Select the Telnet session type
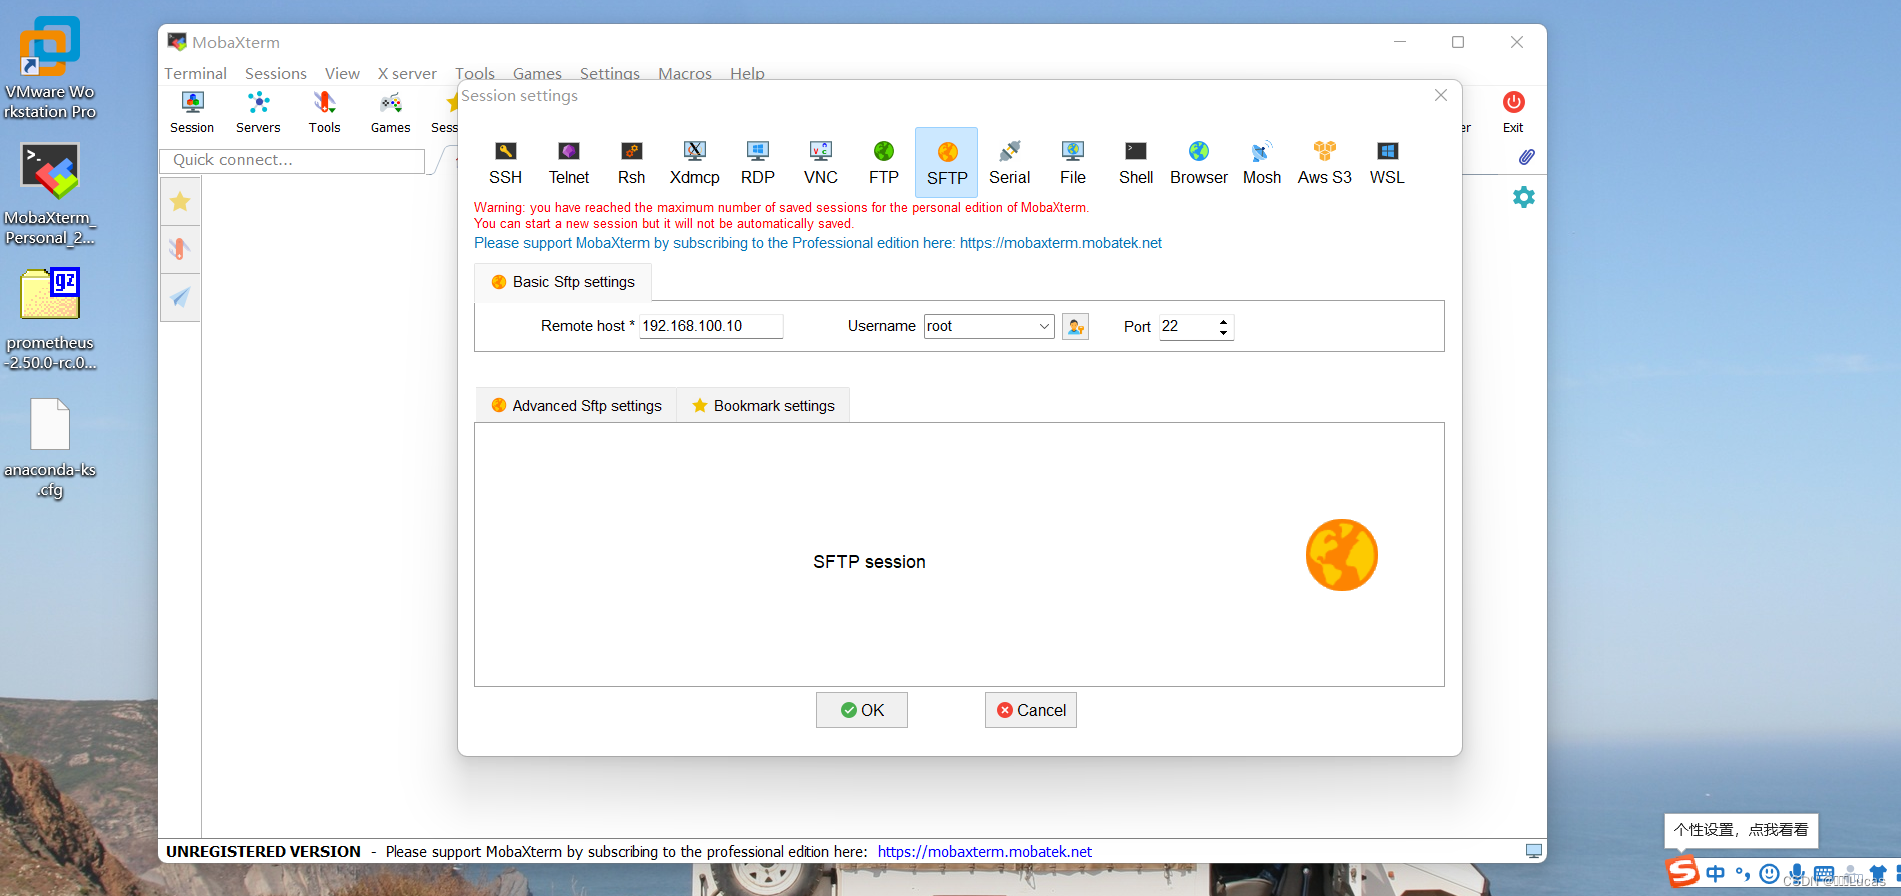This screenshot has height=896, width=1901. pos(568,163)
